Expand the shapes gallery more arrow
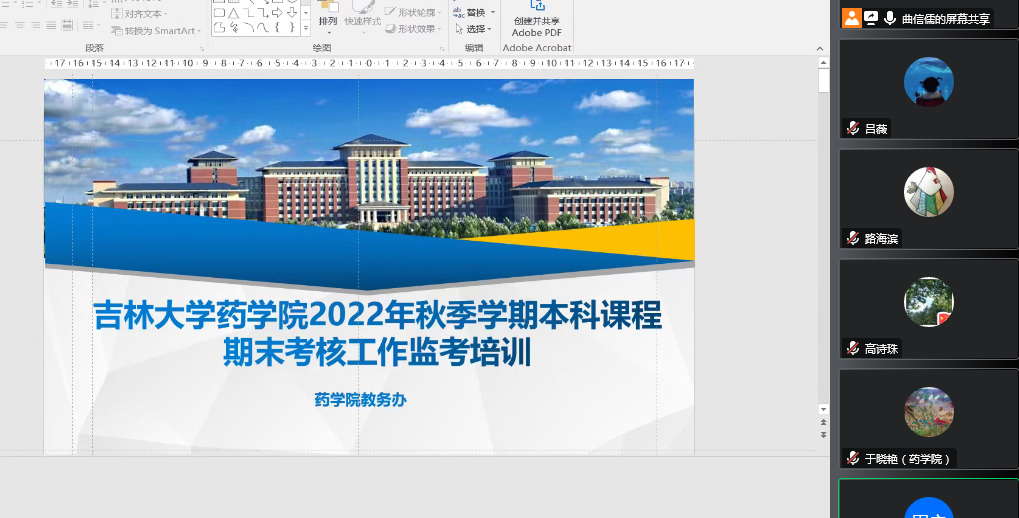1019x518 pixels. (303, 28)
